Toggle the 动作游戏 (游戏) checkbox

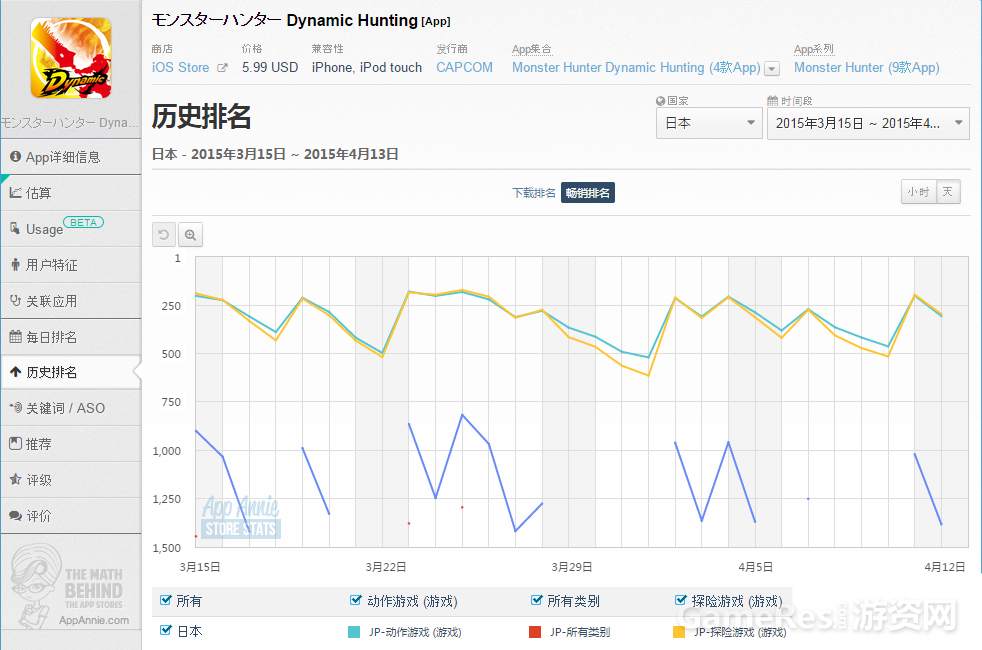[x=356, y=600]
